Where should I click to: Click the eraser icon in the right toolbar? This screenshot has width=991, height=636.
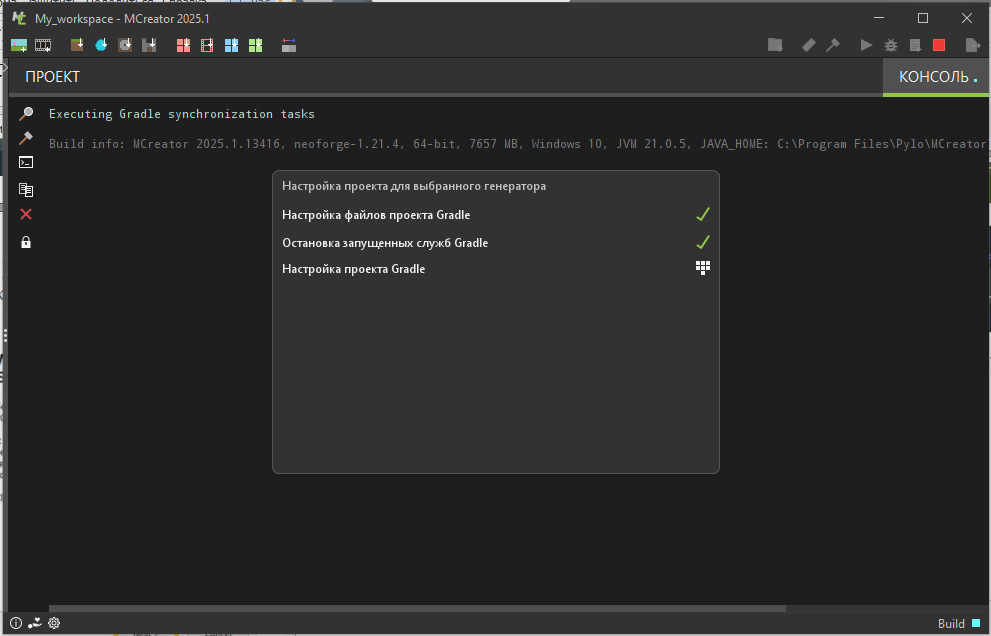click(x=808, y=45)
